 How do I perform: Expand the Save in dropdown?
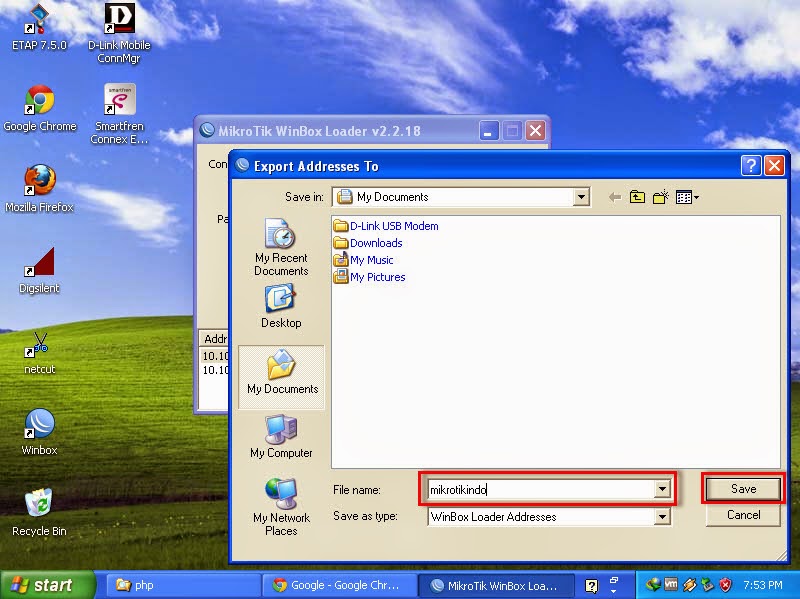(581, 197)
